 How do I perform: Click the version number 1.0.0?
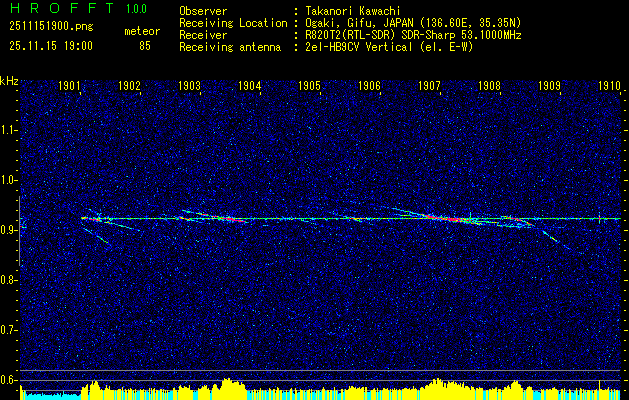(x=136, y=8)
